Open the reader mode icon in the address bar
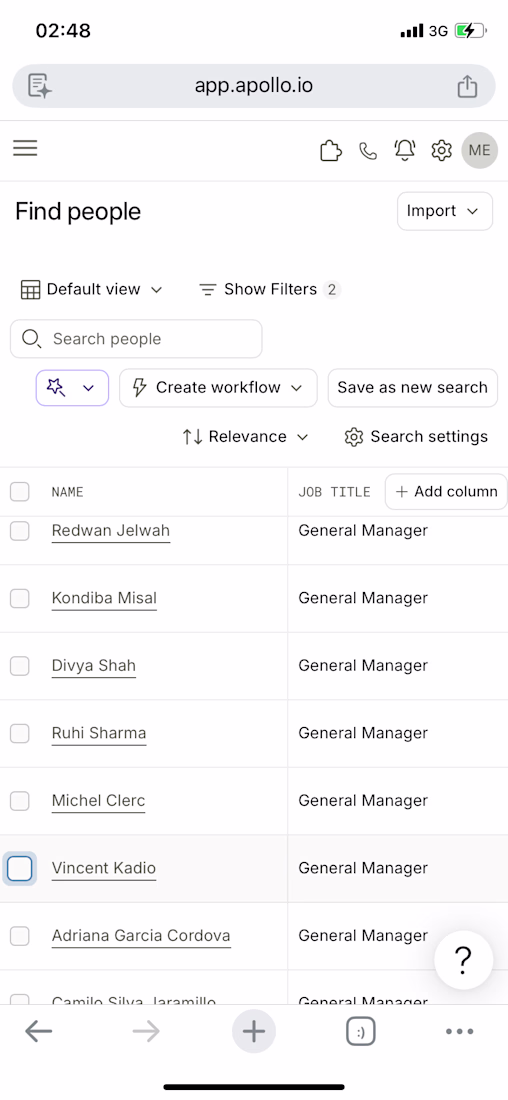 click(40, 86)
